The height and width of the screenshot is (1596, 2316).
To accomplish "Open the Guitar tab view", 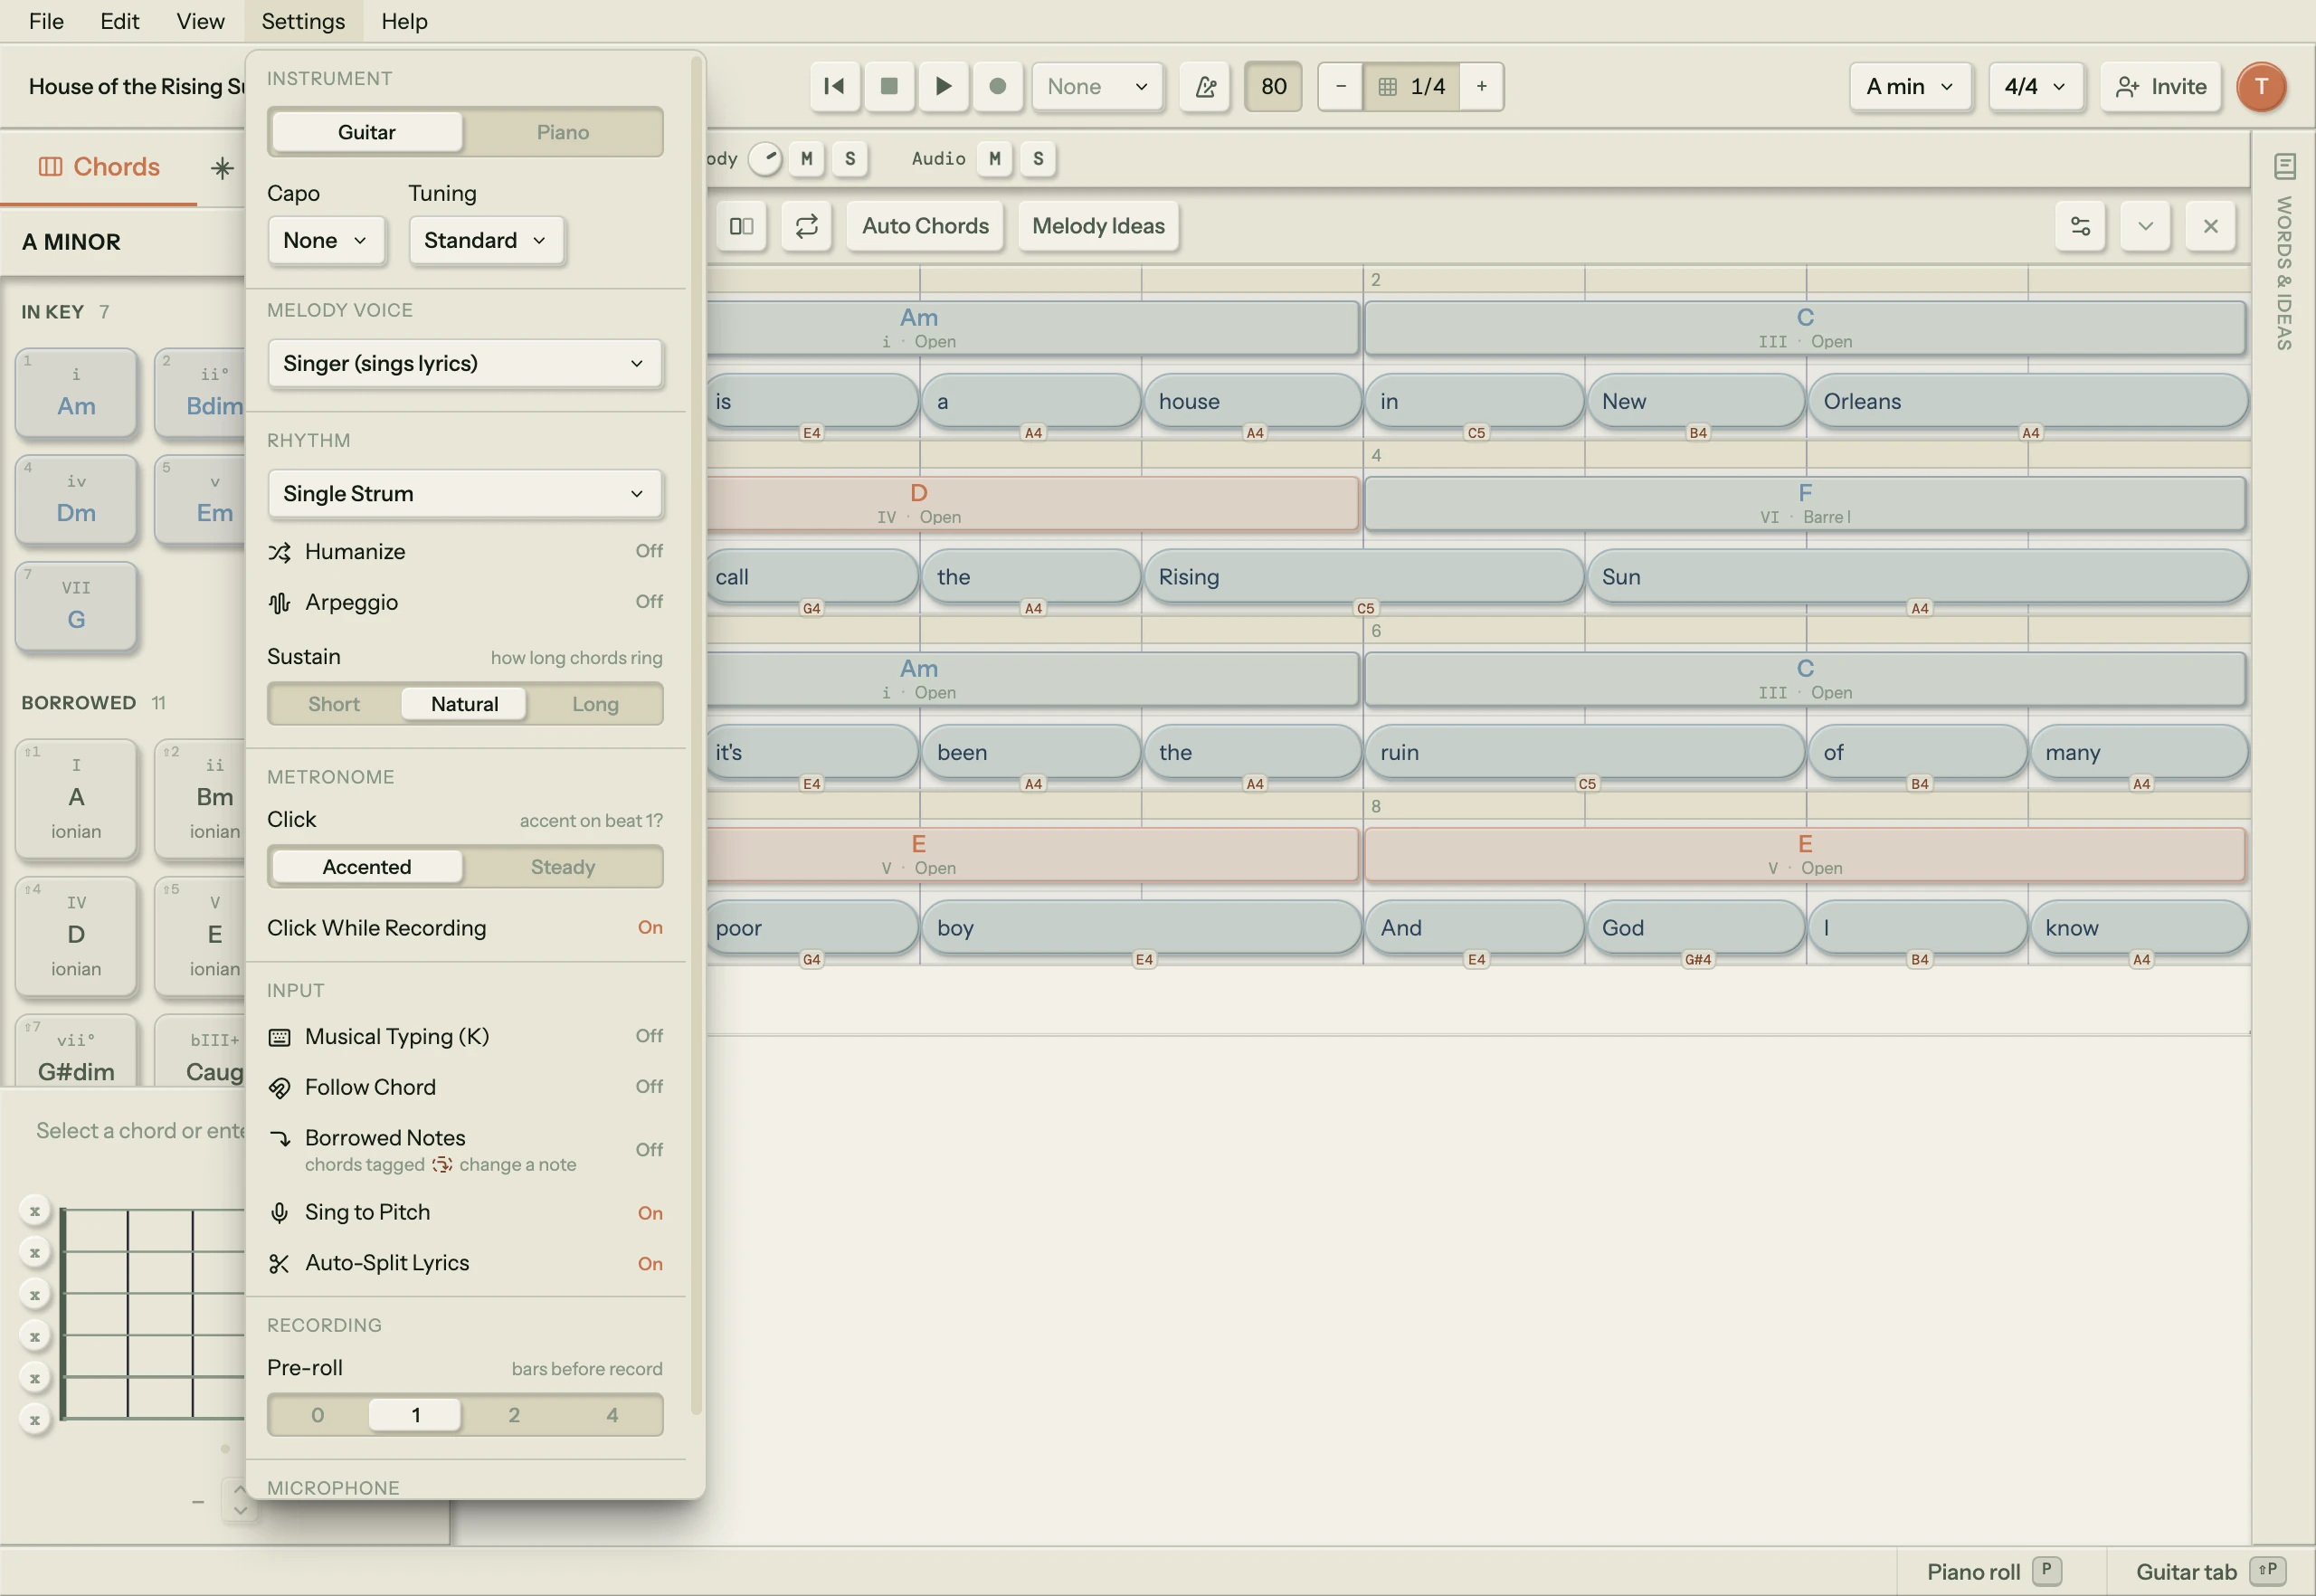I will pyautogui.click(x=2209, y=1571).
